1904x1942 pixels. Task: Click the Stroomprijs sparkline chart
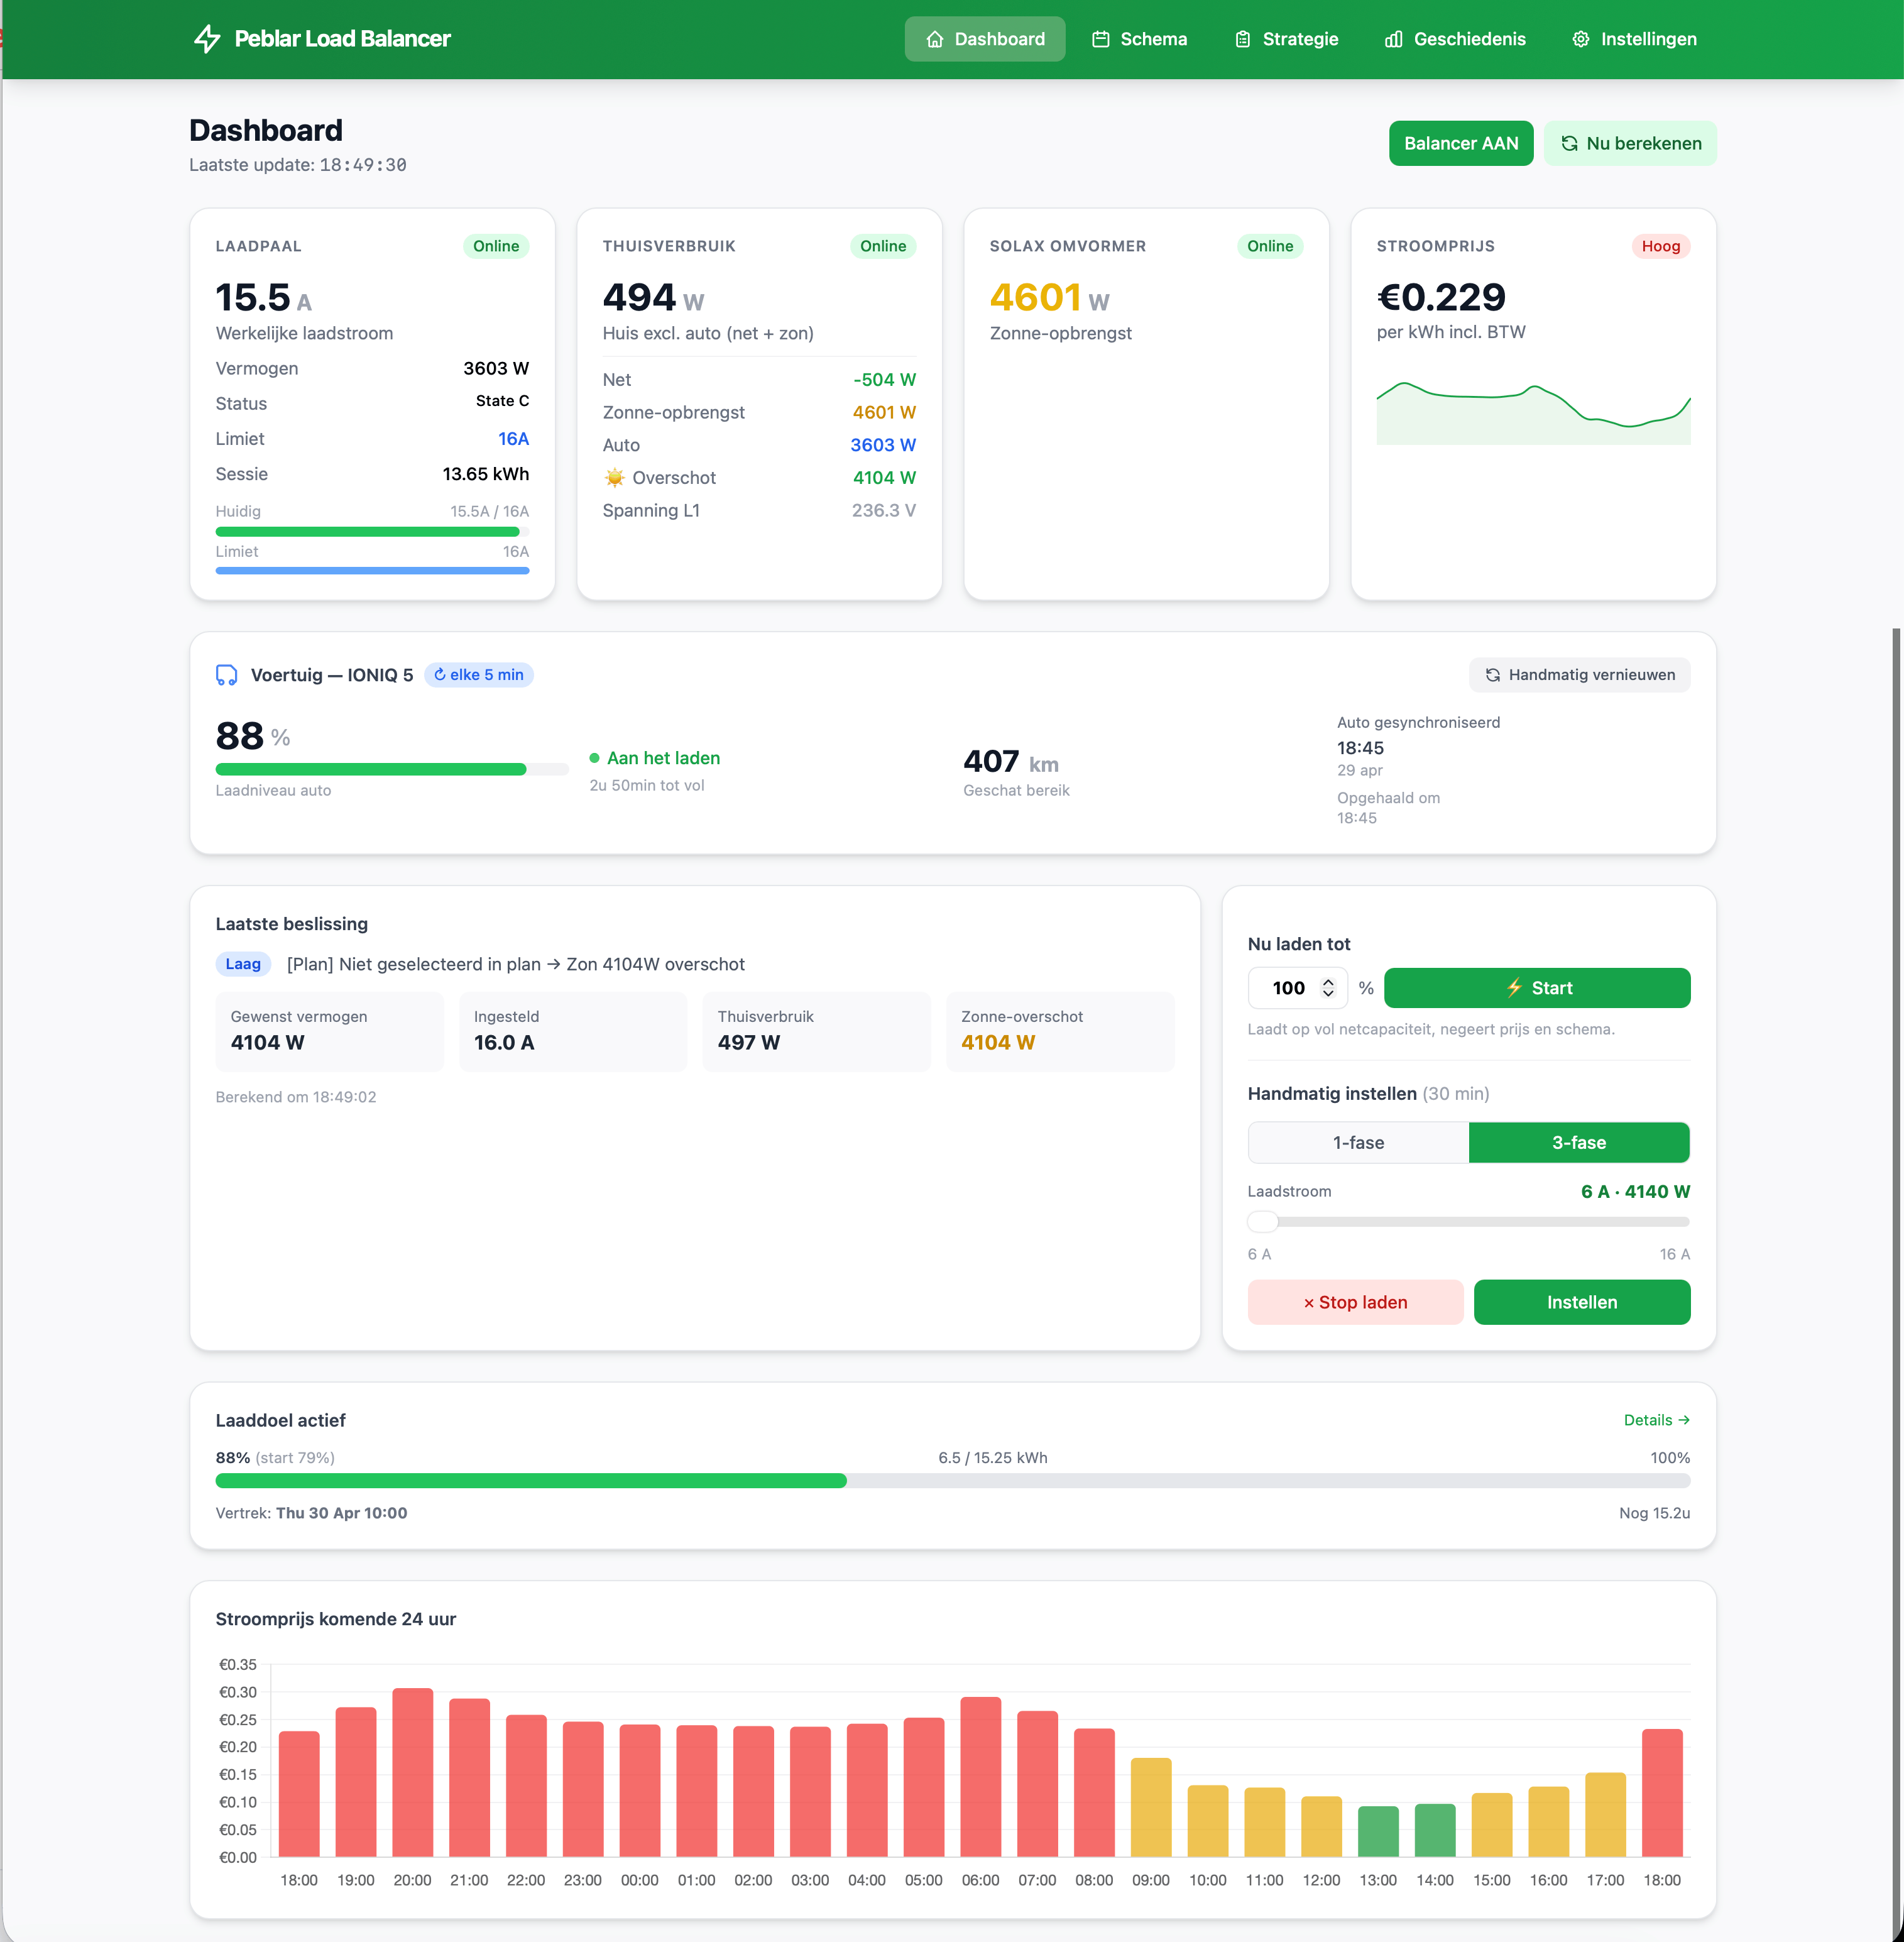click(1533, 412)
